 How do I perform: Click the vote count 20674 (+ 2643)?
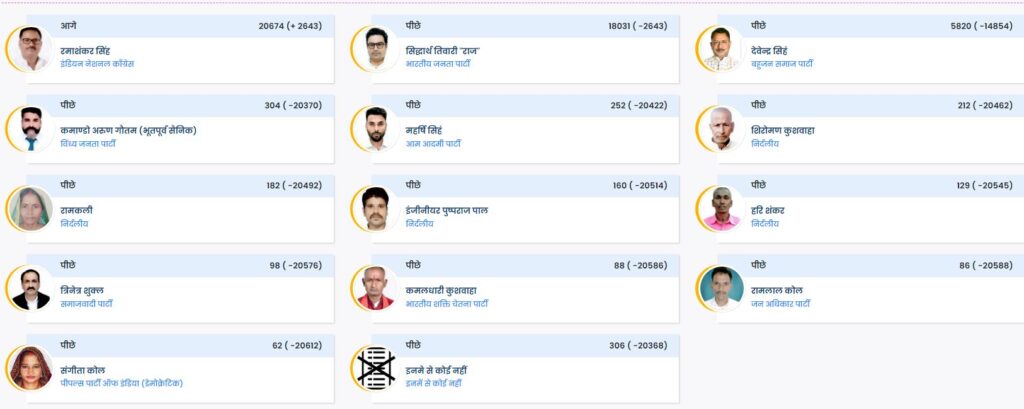(x=290, y=26)
